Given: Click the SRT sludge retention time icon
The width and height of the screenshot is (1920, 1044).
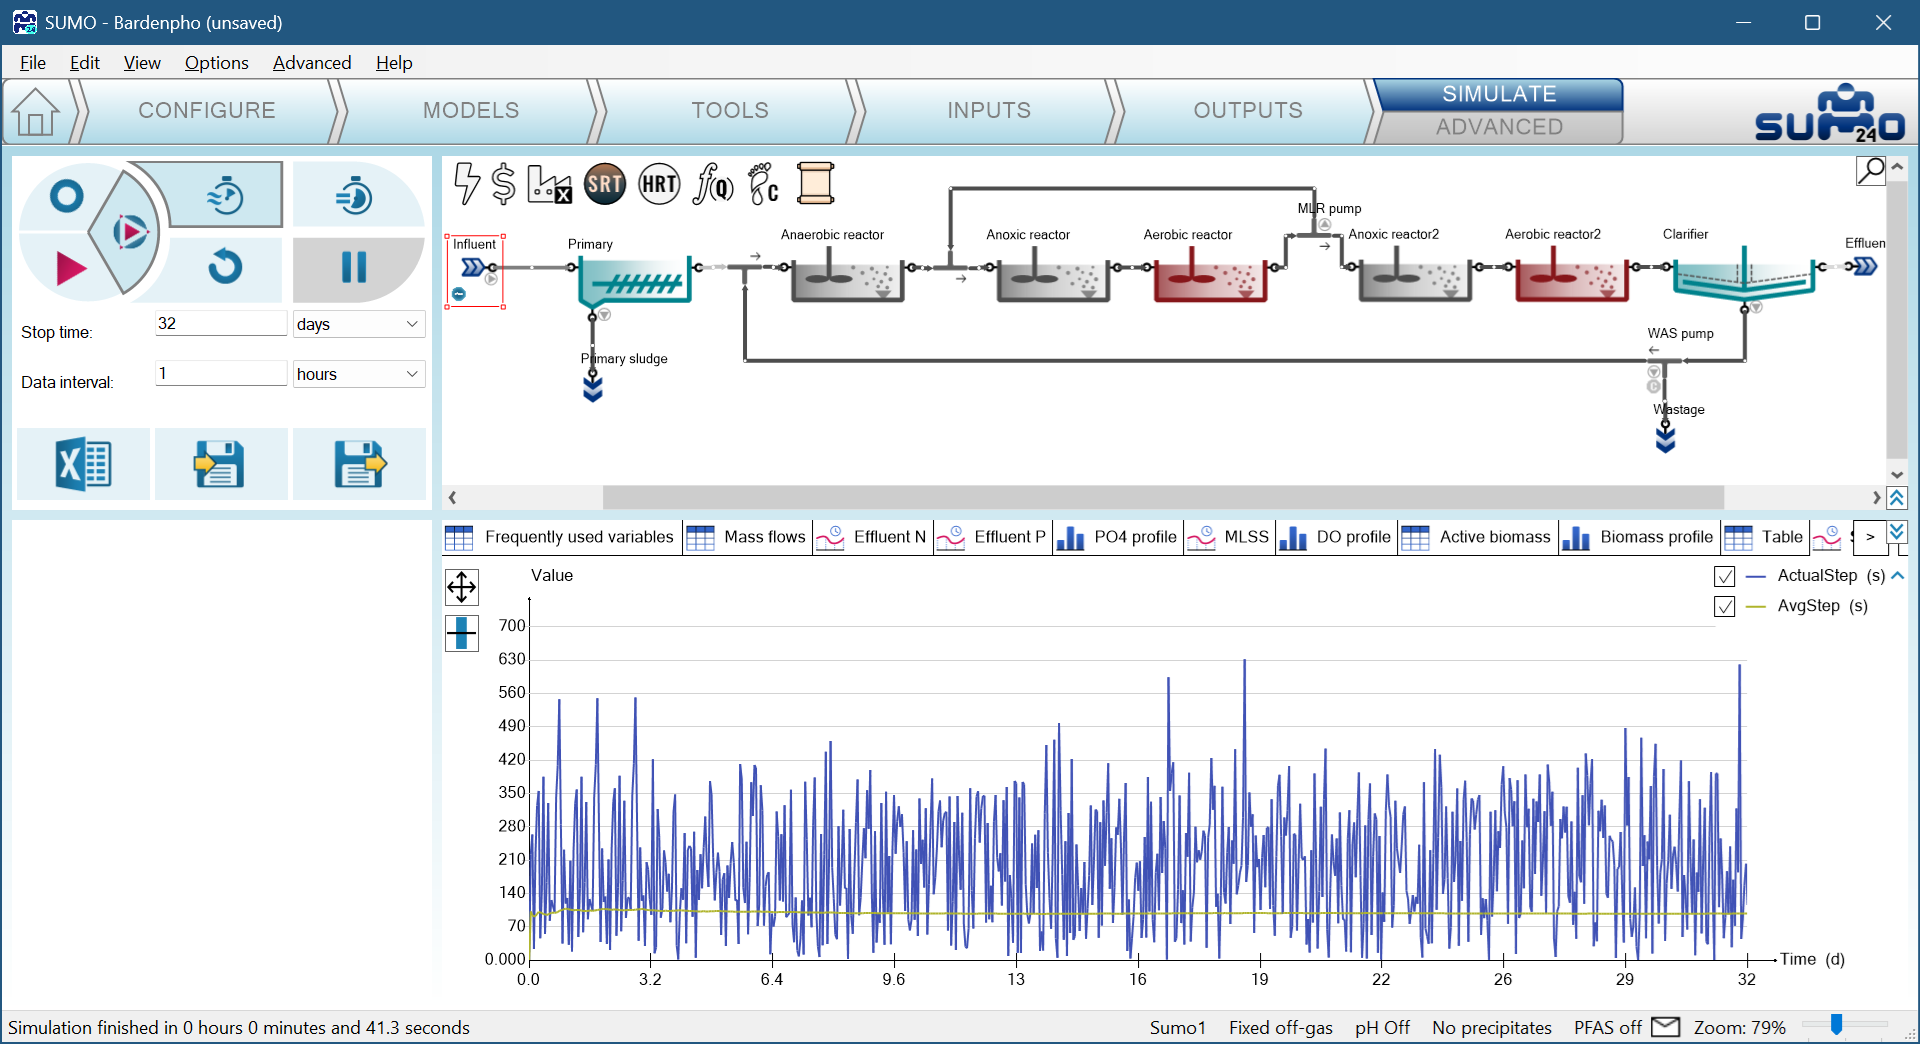Looking at the screenshot, I should 605,184.
